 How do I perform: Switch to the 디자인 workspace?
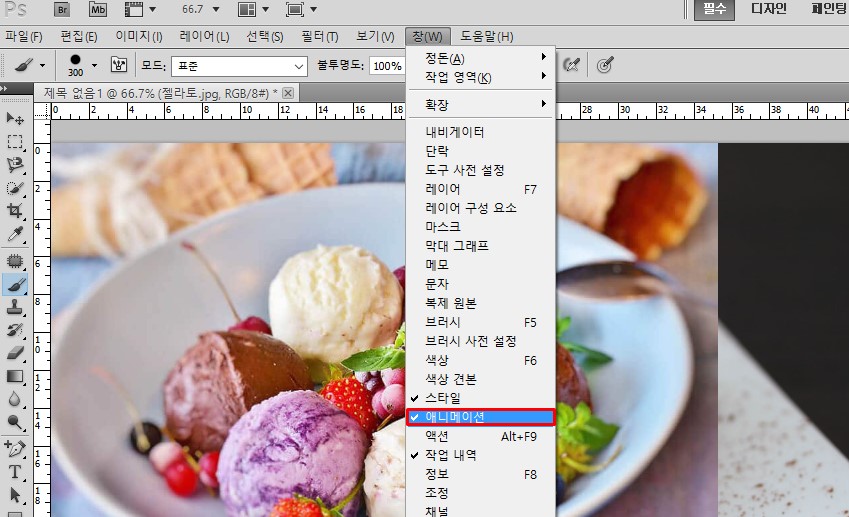coord(769,9)
